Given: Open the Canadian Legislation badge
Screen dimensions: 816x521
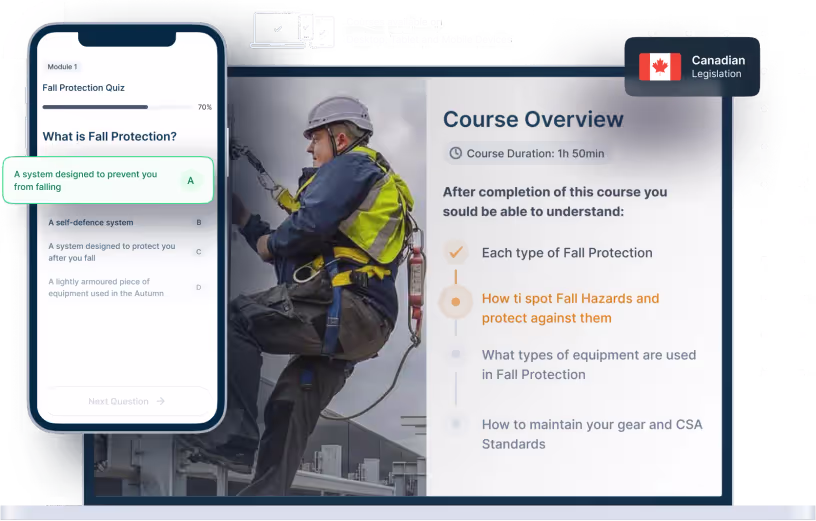Looking at the screenshot, I should (692, 67).
